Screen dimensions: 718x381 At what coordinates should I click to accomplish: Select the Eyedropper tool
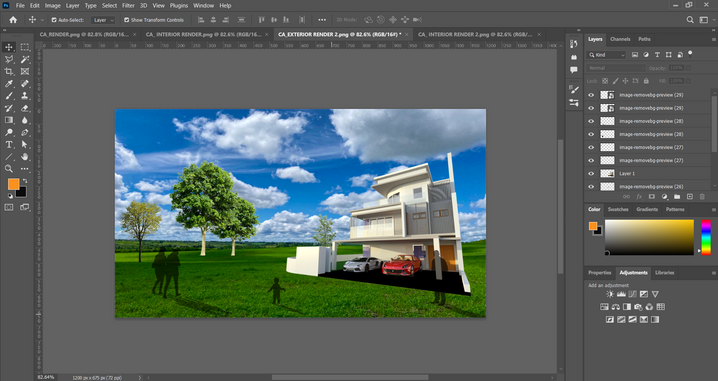9,84
